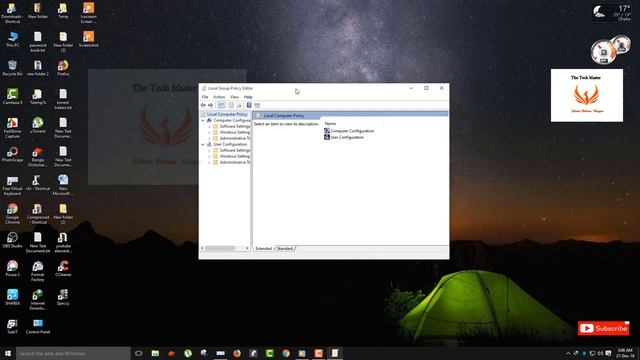Screen dimensions: 640x360
Task: Select the Format Factory desktop icon
Action: pos(38,271)
